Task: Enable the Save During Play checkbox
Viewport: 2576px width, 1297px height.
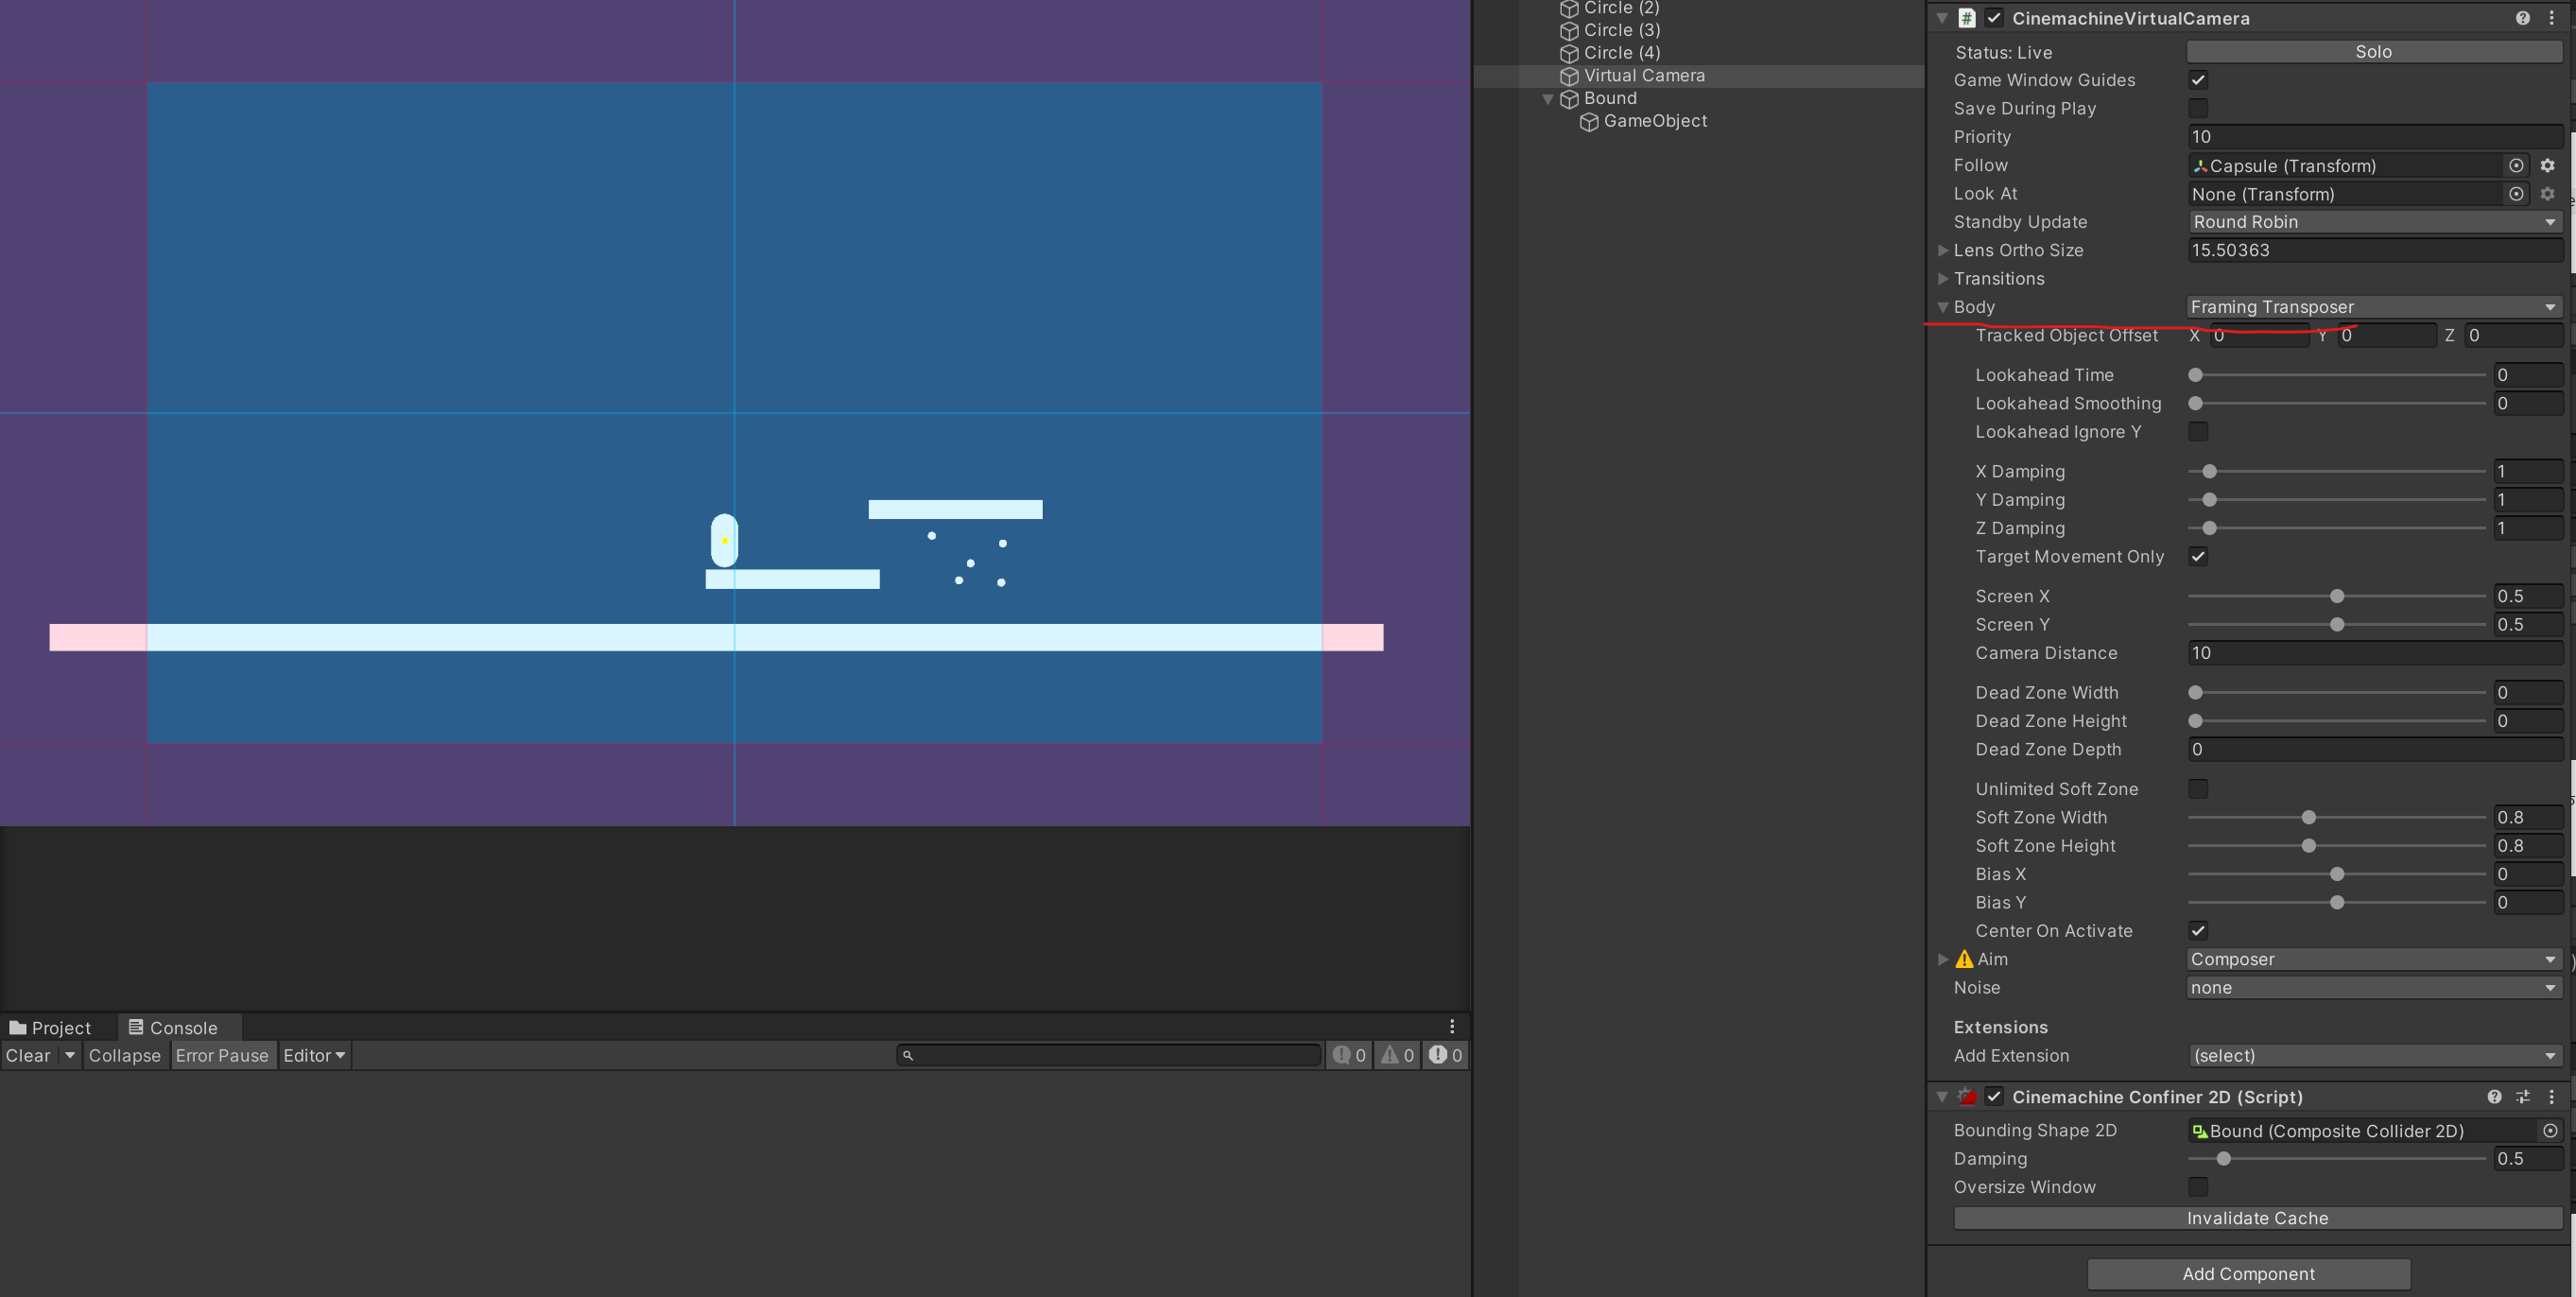Action: 2198,108
